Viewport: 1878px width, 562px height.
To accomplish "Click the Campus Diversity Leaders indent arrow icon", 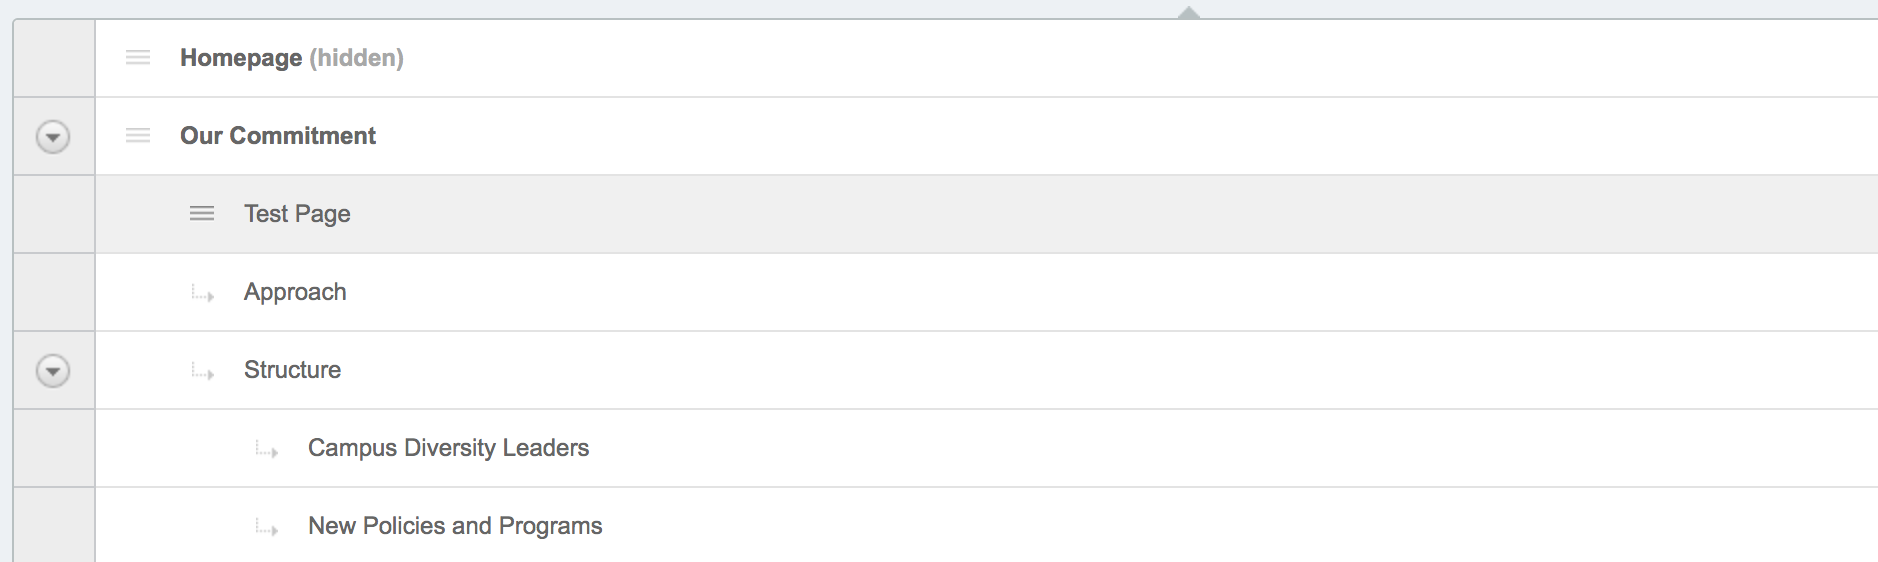I will pyautogui.click(x=266, y=450).
